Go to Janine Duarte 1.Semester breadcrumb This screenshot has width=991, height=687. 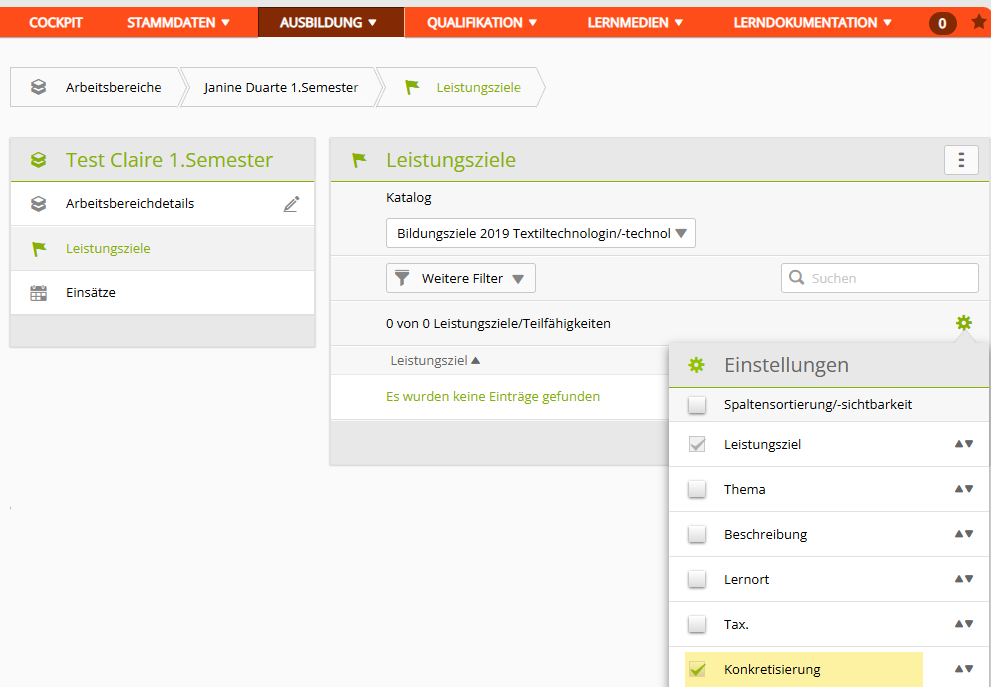(x=281, y=87)
